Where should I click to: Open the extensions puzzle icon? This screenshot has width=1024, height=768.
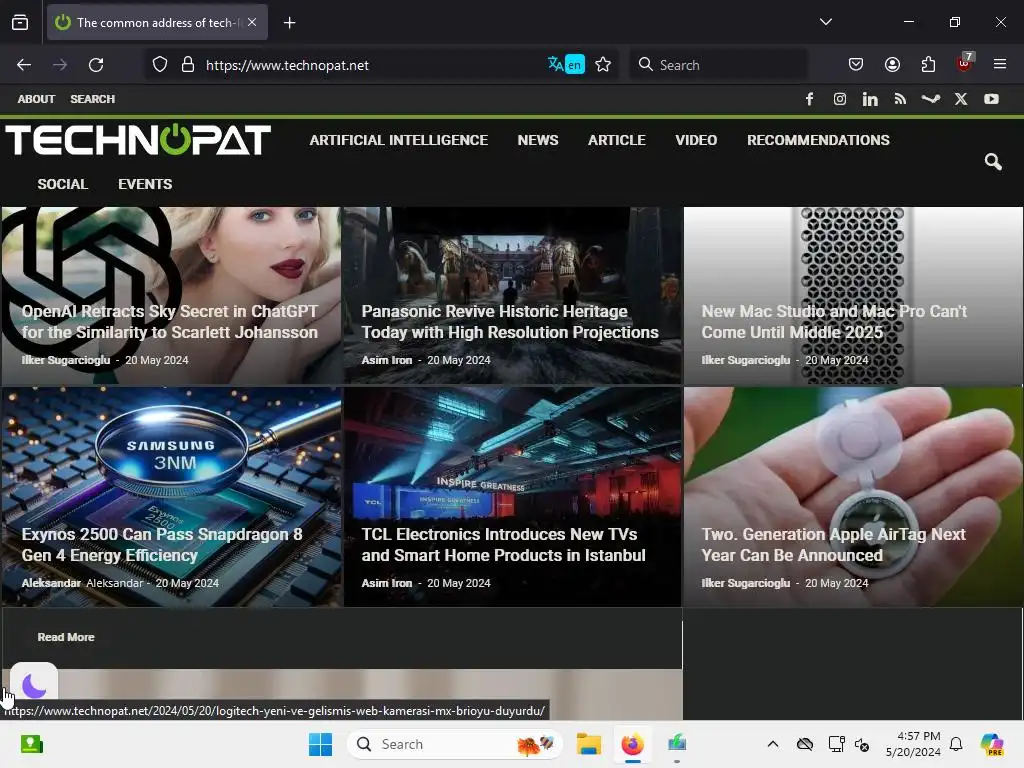928,64
